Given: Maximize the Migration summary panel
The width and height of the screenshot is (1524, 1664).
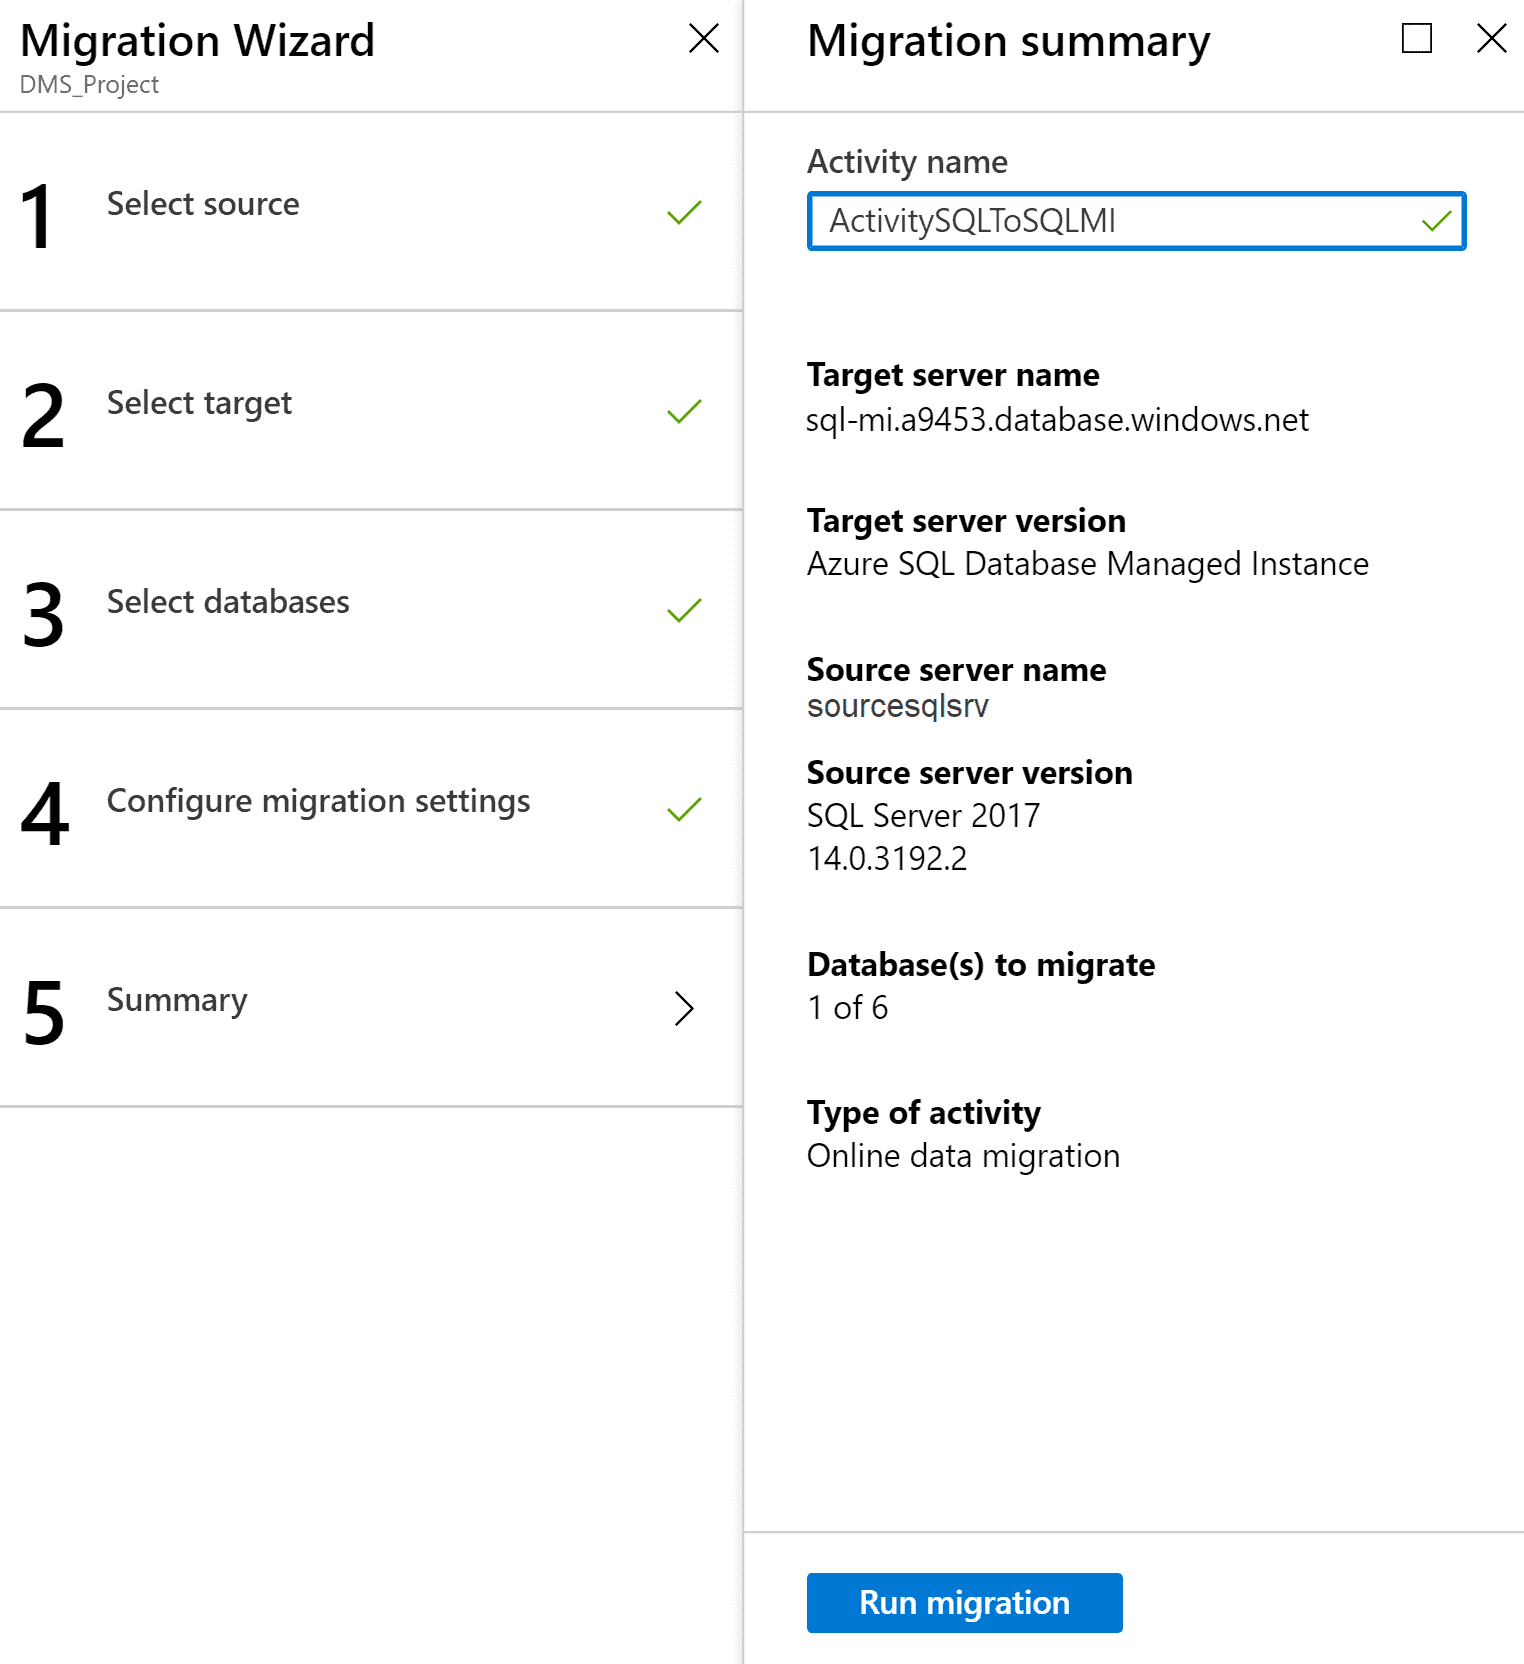Looking at the screenshot, I should point(1416,39).
